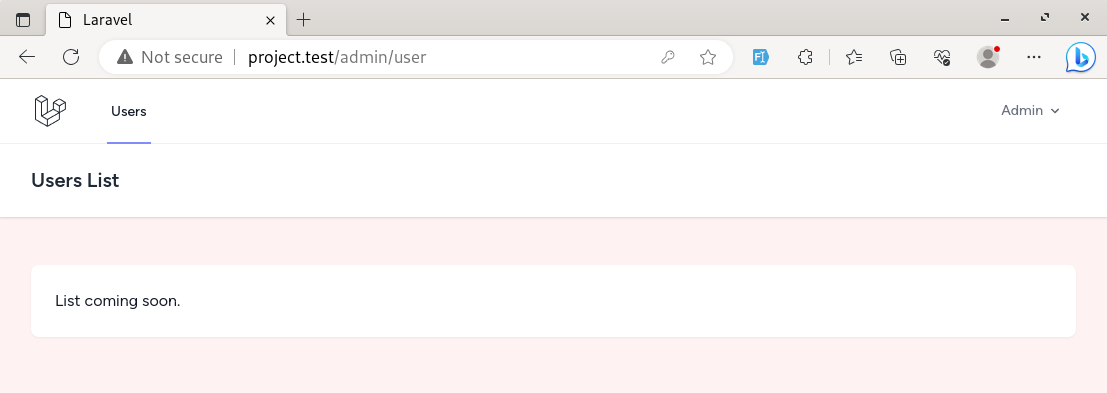Click the Laravel logo in the navbar
Screen dimensions: 1107x393
50,111
